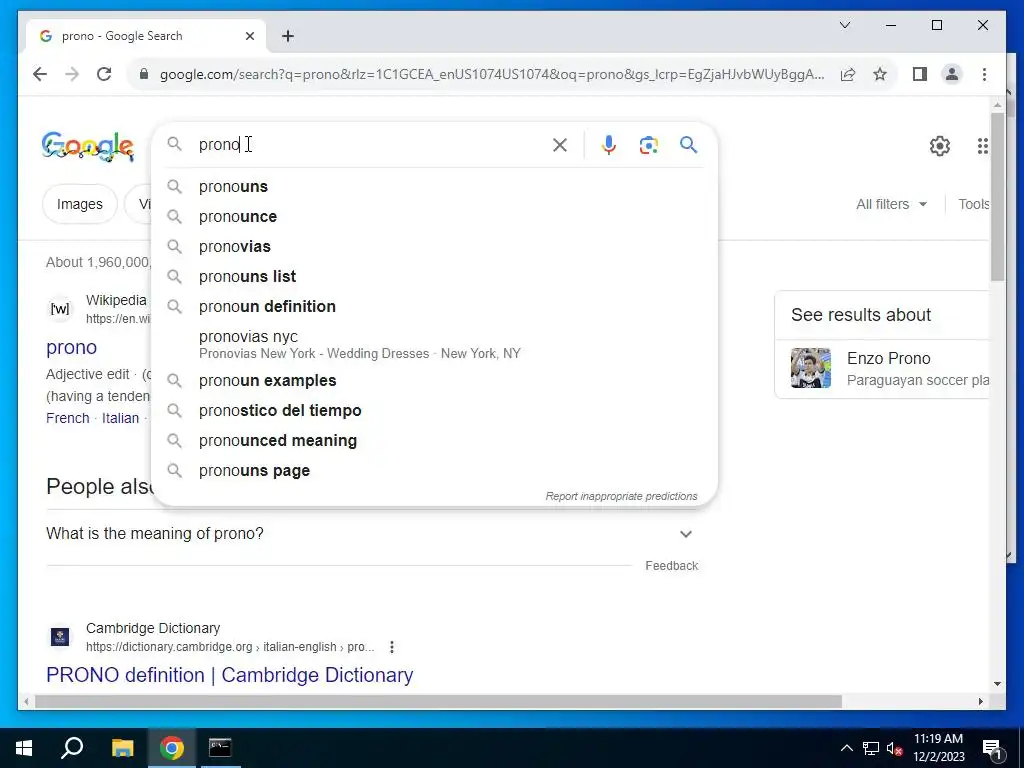Select the 'pronoun examples' suggestion

click(434, 381)
